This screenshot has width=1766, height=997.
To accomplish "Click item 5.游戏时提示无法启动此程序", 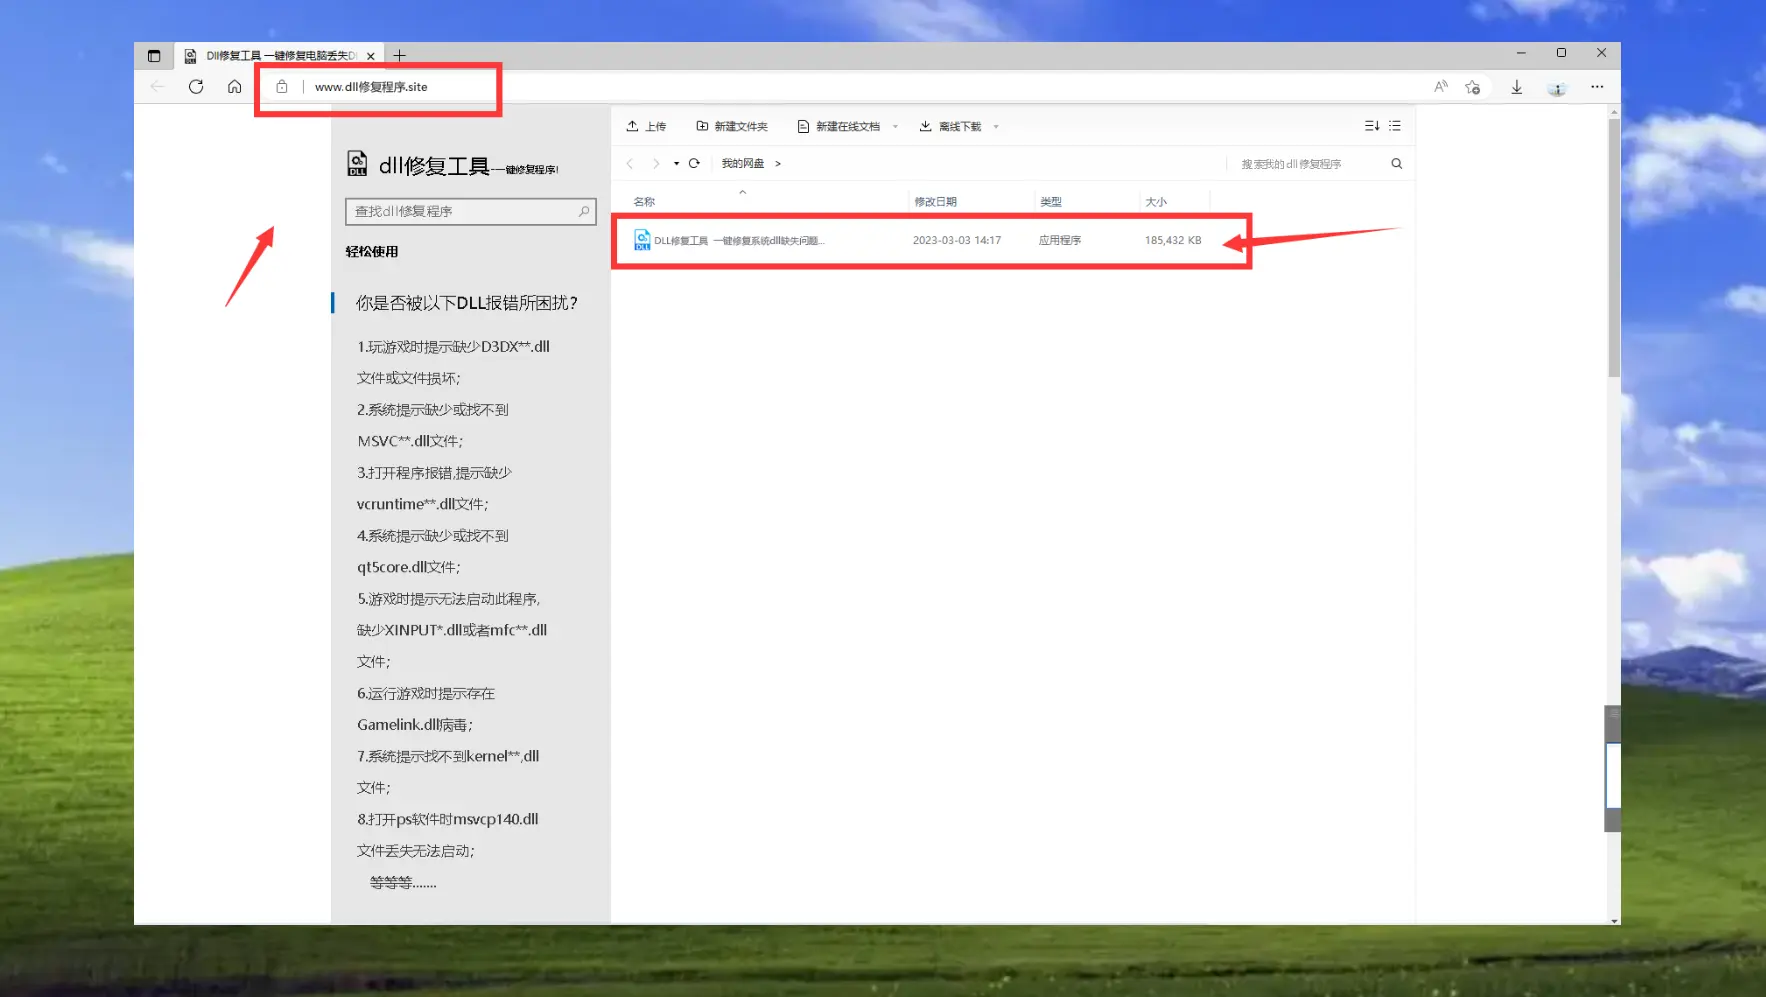I will [x=449, y=599].
